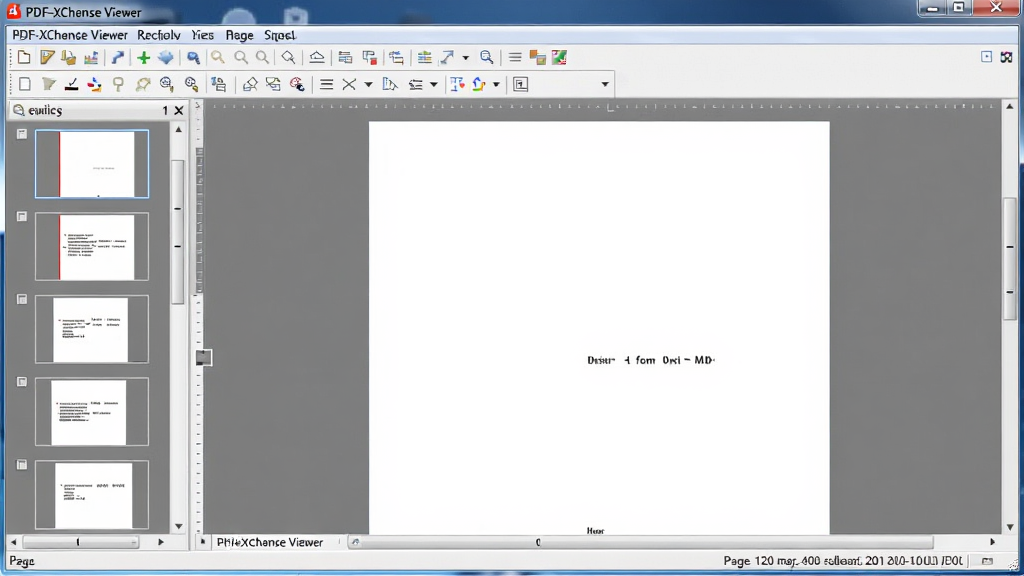
Task: Click thumbnails panel scroll left arrow
Action: [x=13, y=542]
